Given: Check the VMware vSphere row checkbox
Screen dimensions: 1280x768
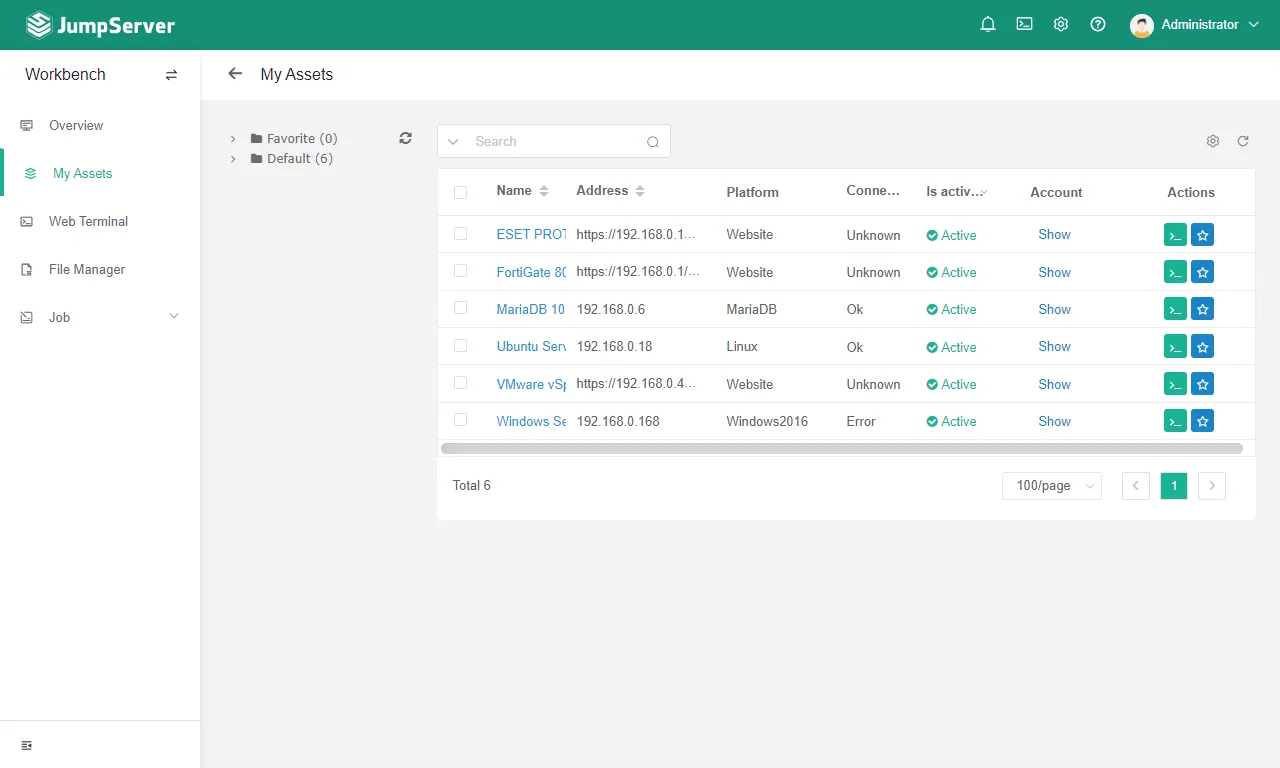Looking at the screenshot, I should 460,382.
